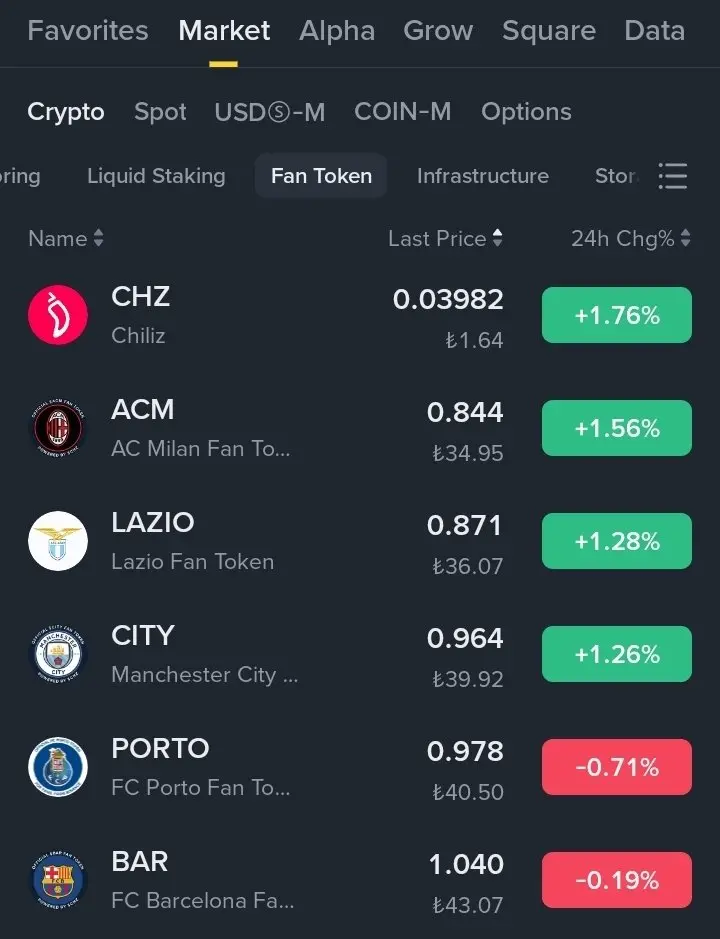Sort by Last Price arrows
This screenshot has height=939, width=720.
coord(498,238)
